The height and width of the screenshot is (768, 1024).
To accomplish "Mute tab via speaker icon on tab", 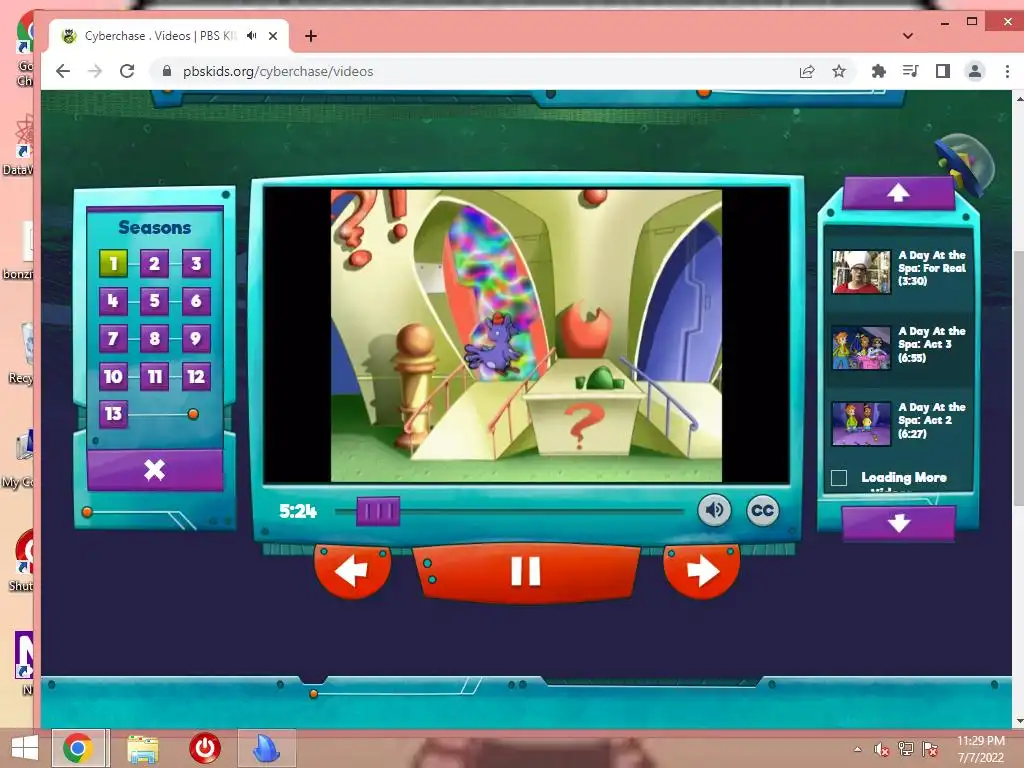I will pyautogui.click(x=251, y=36).
